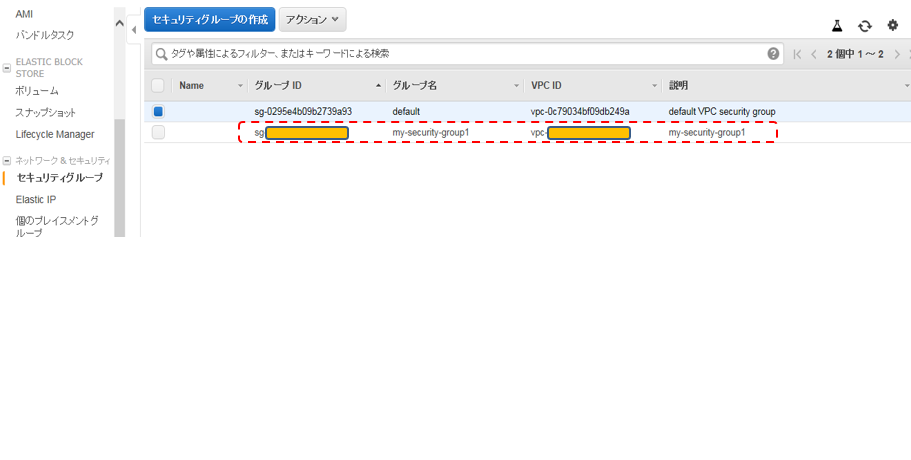Click the グループ名 column header
911x460 pixels.
(414, 86)
